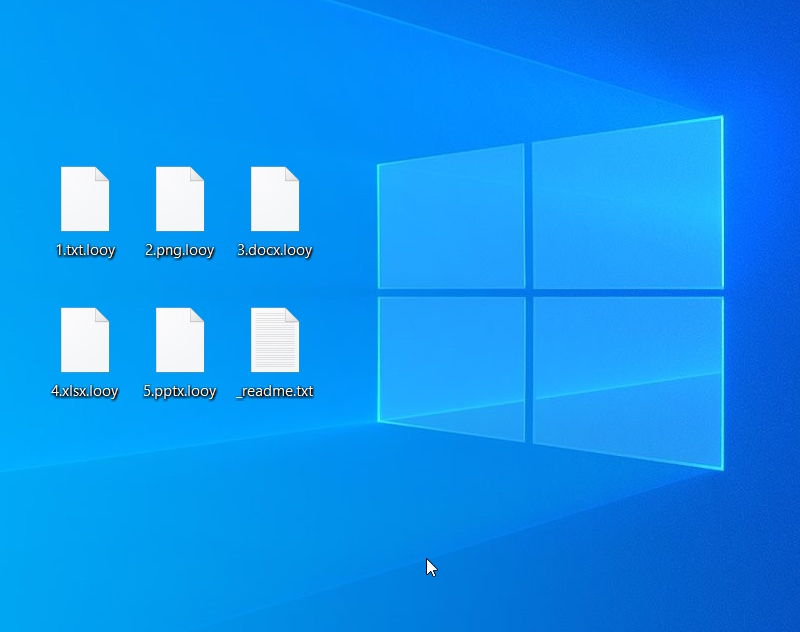
Task: Click the "3.docx.looy" filename label
Action: [x=275, y=250]
